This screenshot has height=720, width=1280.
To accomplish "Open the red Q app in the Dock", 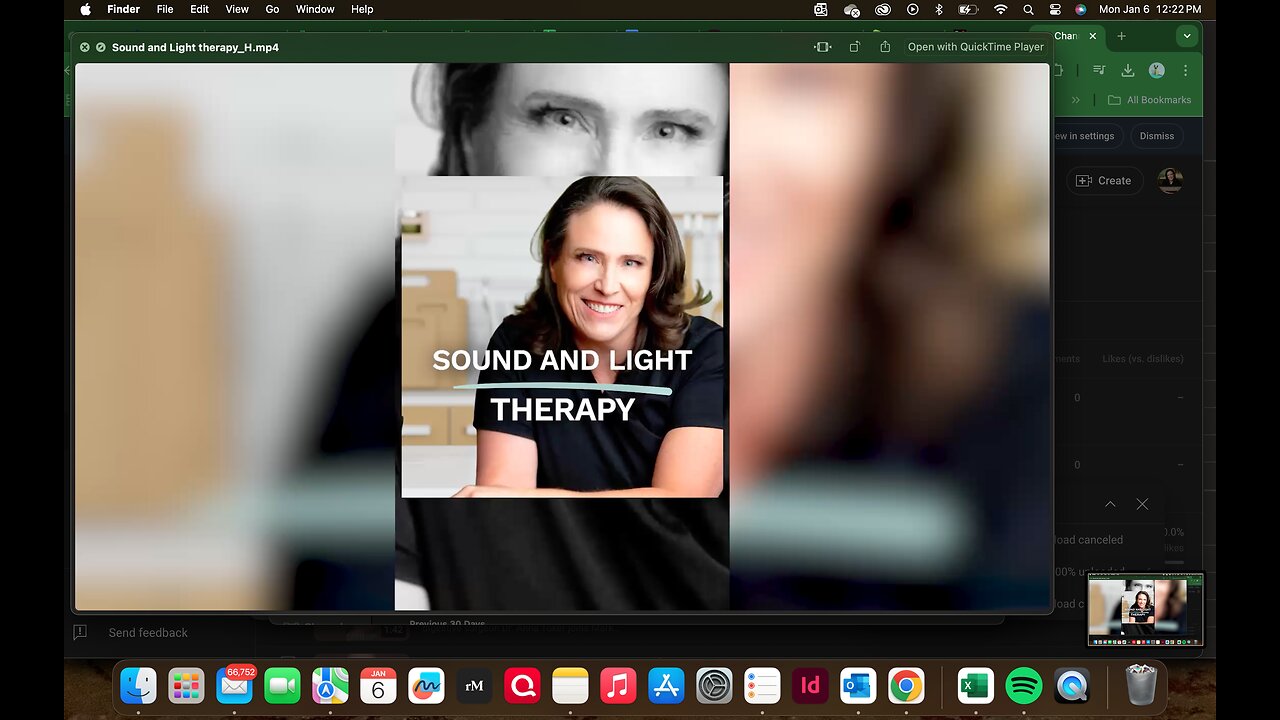I will 522,686.
